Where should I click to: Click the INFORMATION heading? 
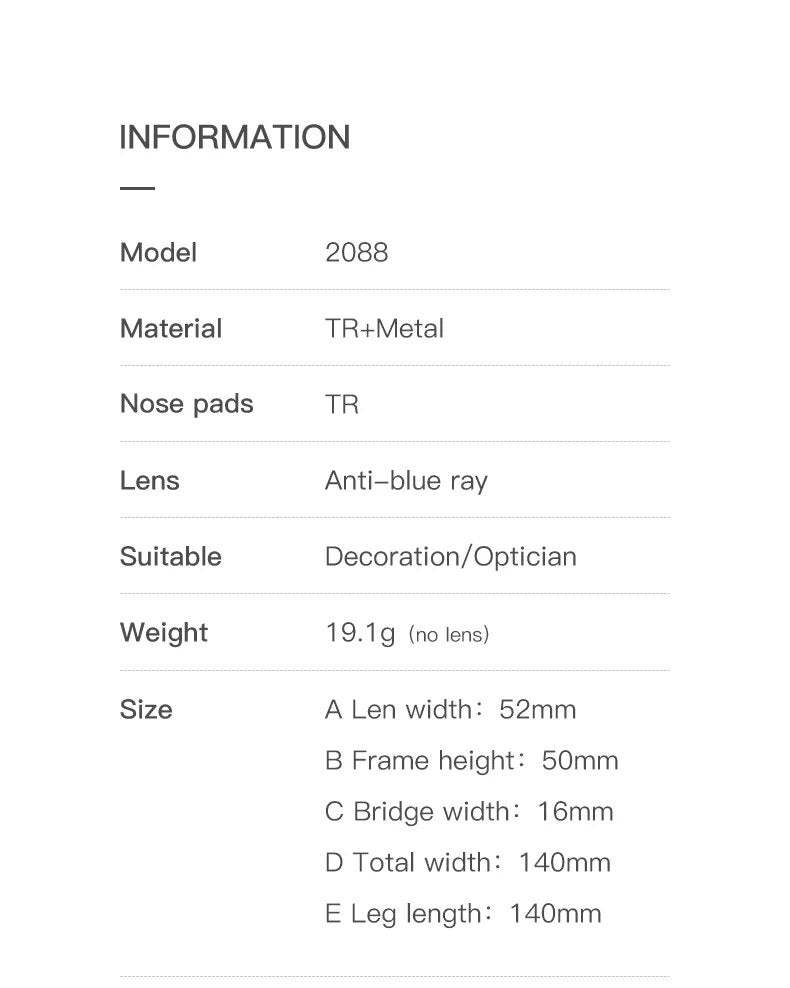tap(234, 137)
